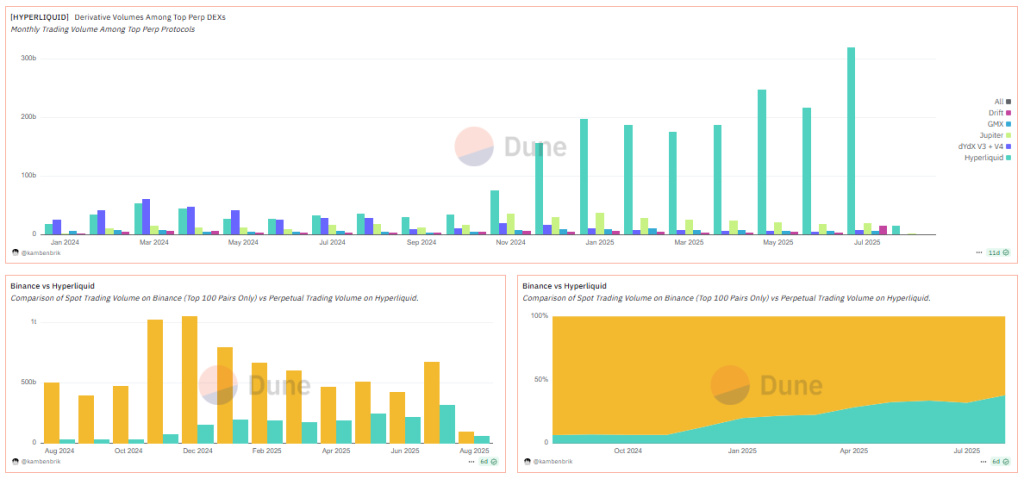Open @kambenbrik profile under Binance bar chart

point(39,461)
